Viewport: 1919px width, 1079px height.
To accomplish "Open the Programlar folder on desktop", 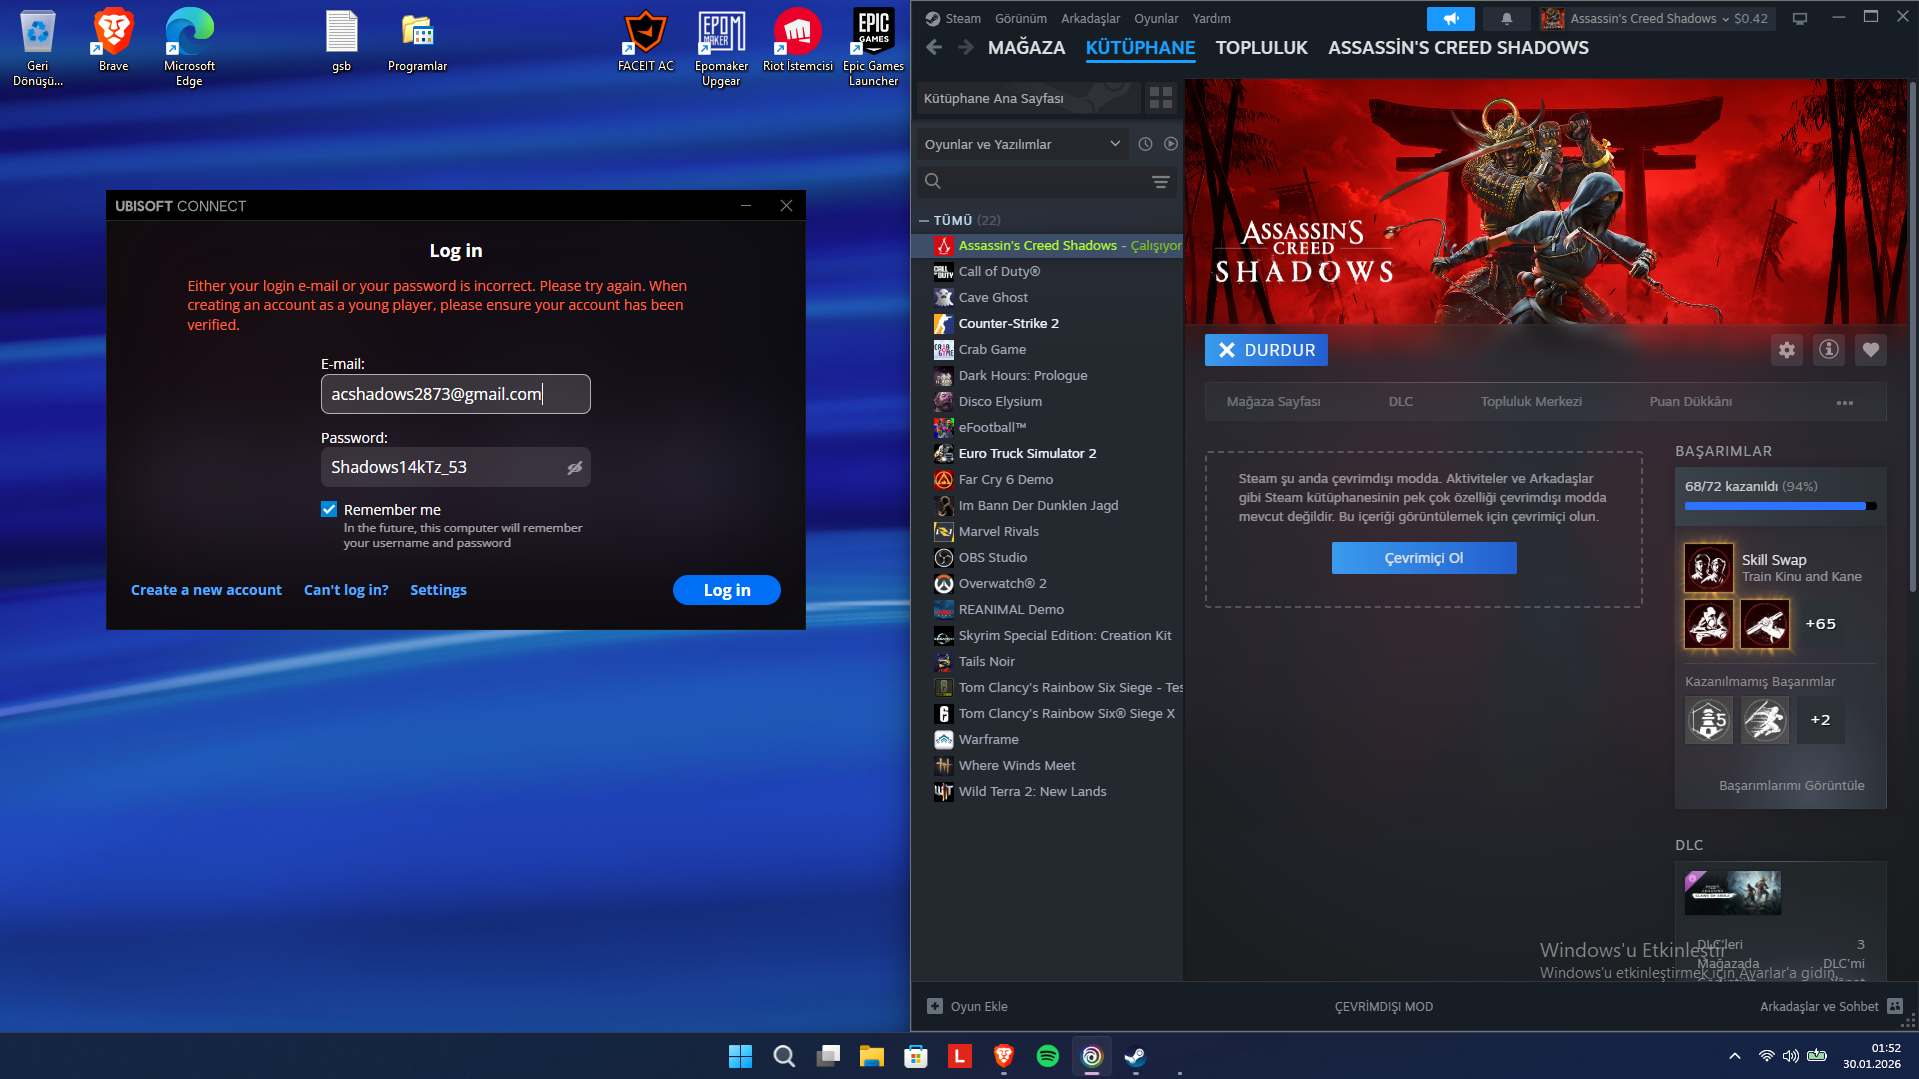I will [417, 40].
